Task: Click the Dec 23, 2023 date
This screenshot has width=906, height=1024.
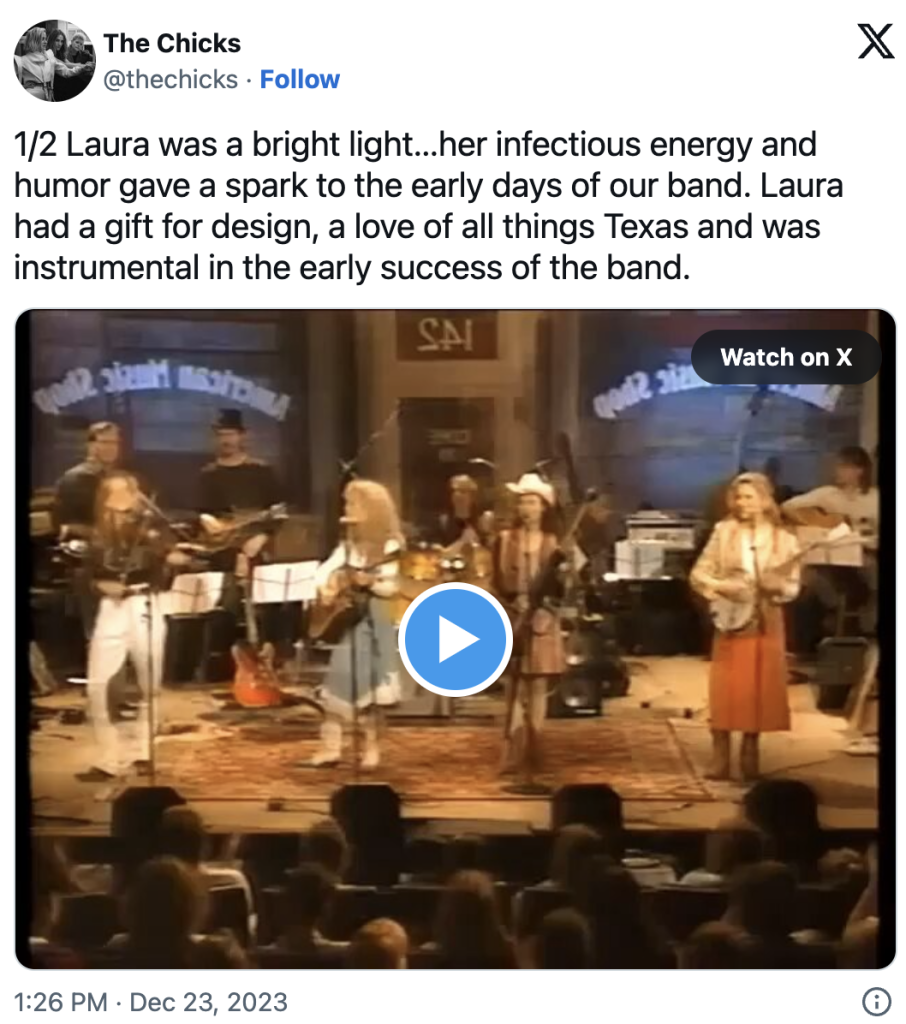Action: (208, 1002)
